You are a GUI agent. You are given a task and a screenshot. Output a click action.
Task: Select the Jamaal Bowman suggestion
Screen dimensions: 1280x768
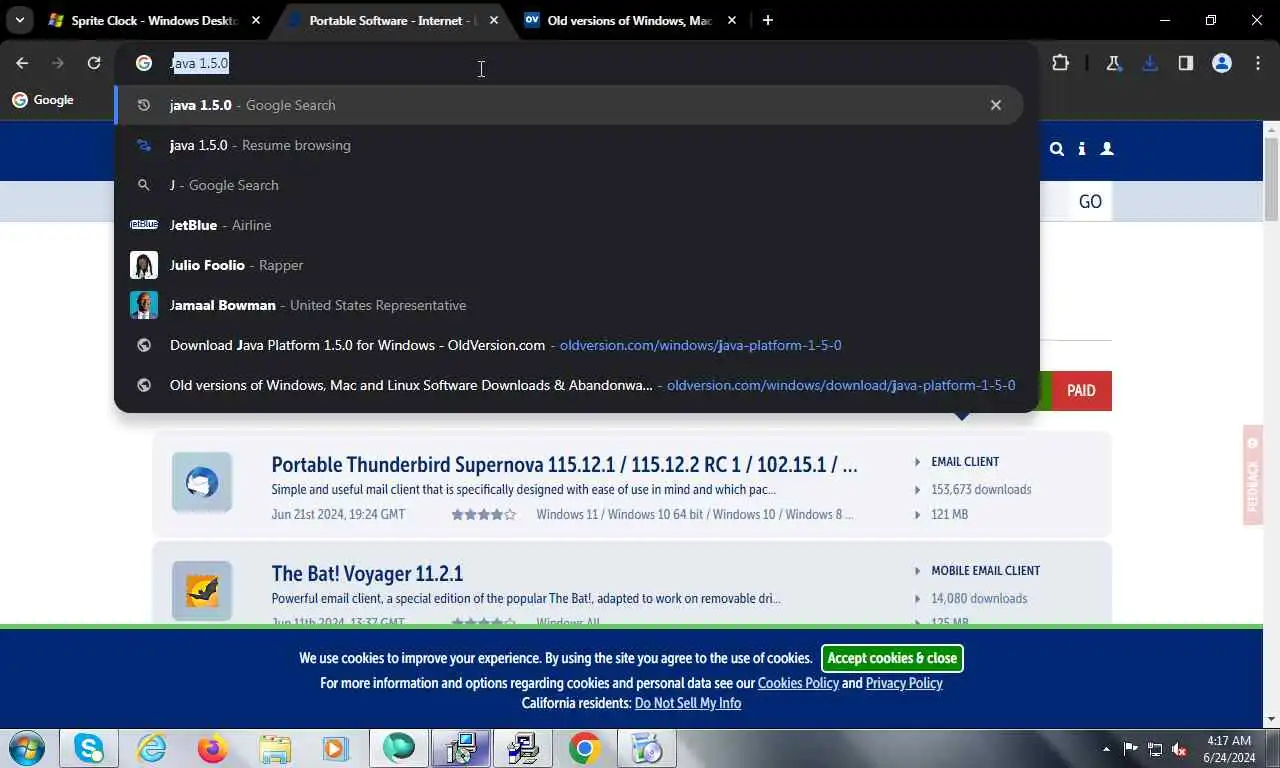[569, 305]
